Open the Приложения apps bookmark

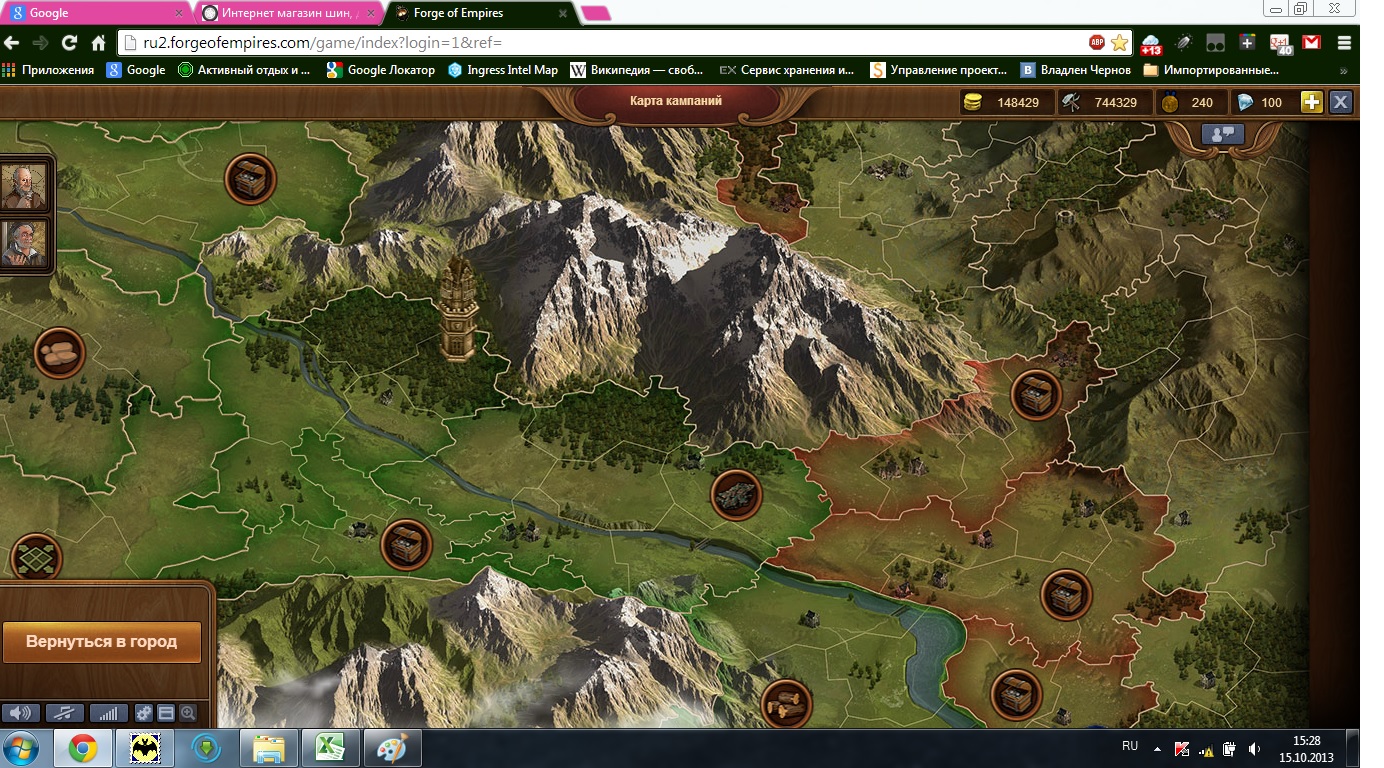click(49, 70)
